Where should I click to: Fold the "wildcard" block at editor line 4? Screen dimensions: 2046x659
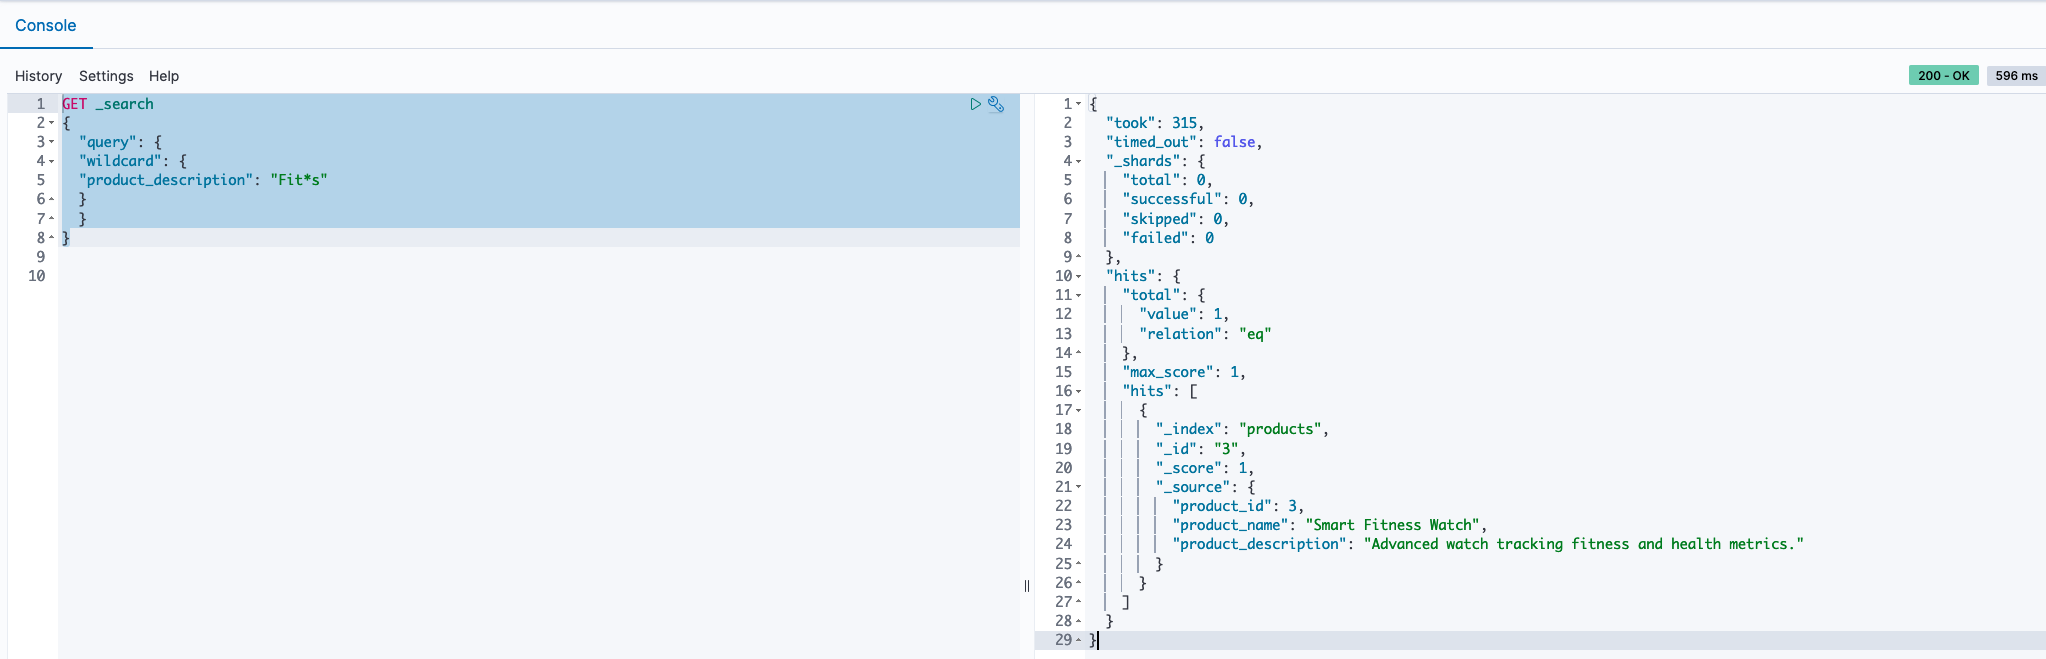pos(52,161)
